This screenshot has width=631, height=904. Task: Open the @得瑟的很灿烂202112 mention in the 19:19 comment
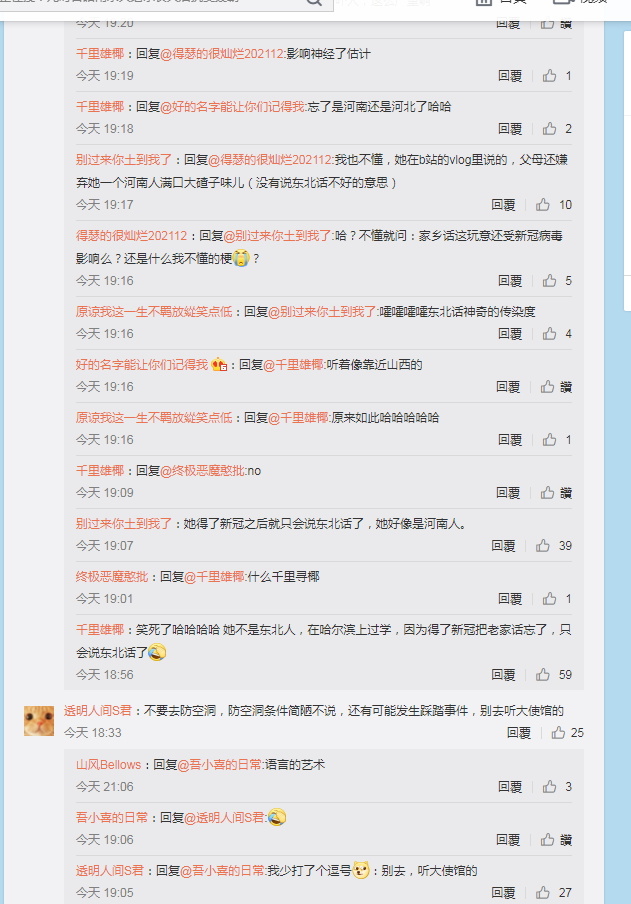[223, 54]
